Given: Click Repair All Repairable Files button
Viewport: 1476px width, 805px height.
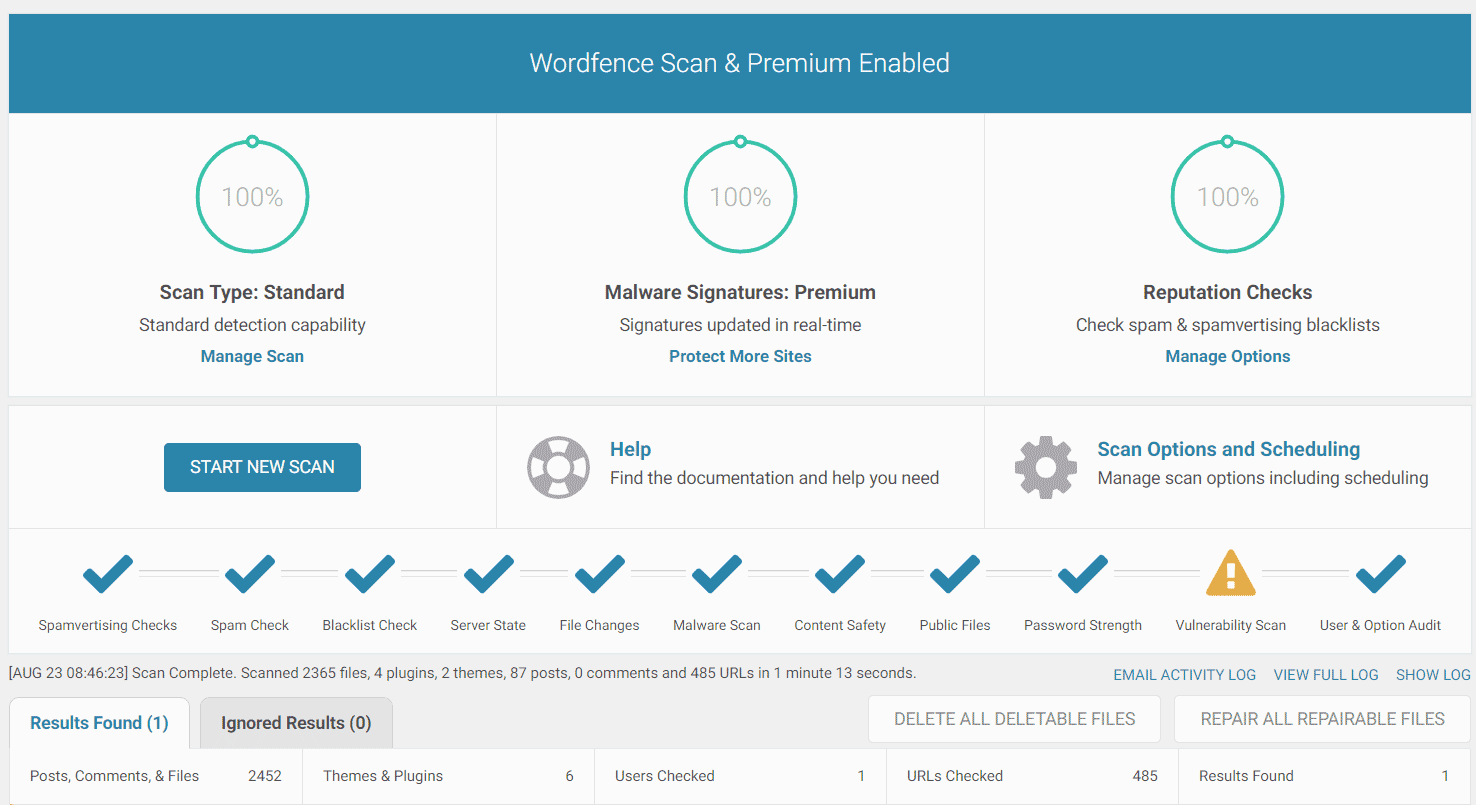Looking at the screenshot, I should [x=1323, y=719].
